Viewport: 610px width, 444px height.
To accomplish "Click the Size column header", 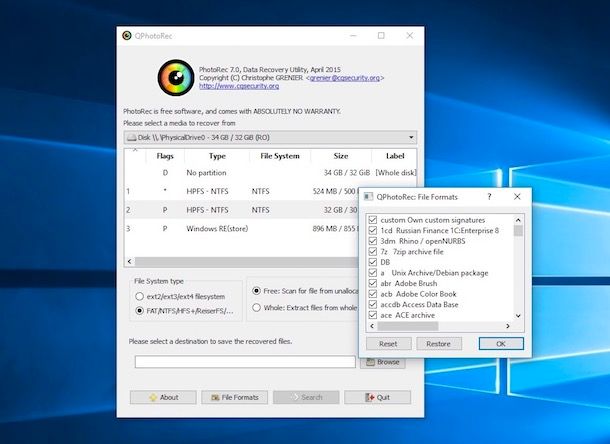I will point(341,156).
